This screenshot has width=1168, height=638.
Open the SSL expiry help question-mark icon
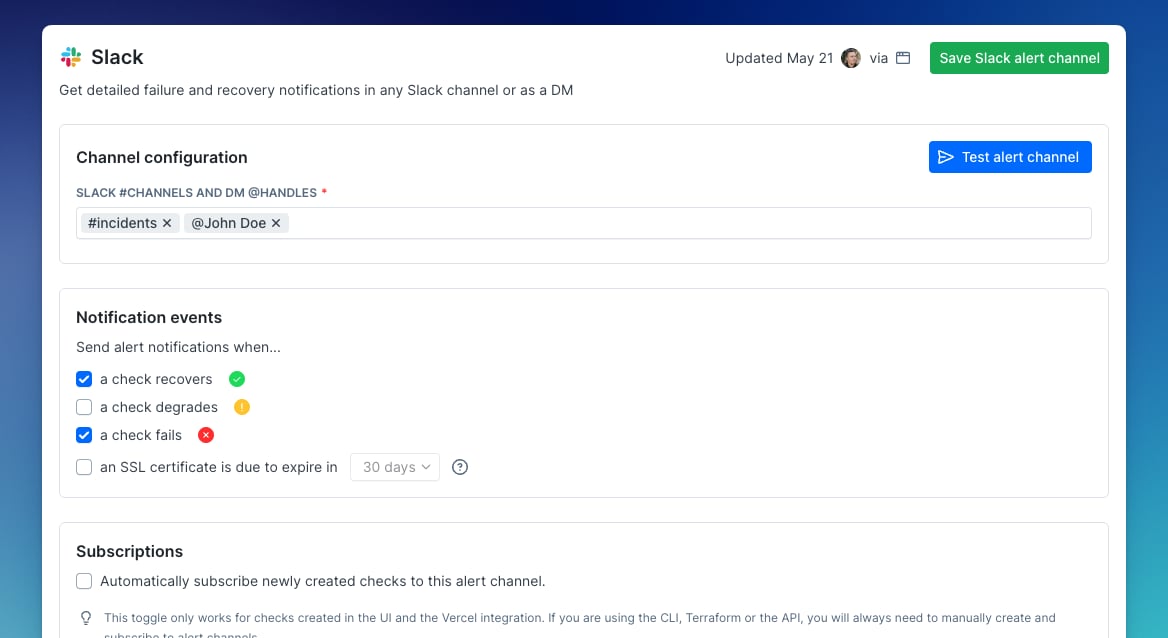[460, 467]
